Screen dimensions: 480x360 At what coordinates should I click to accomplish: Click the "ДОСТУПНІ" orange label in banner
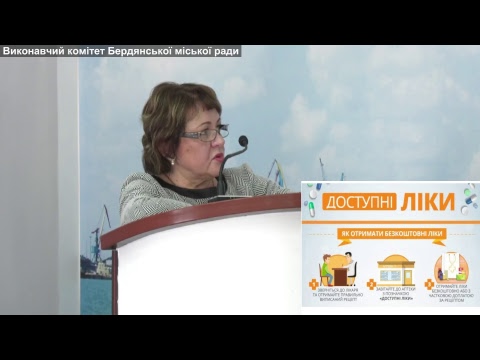359,201
